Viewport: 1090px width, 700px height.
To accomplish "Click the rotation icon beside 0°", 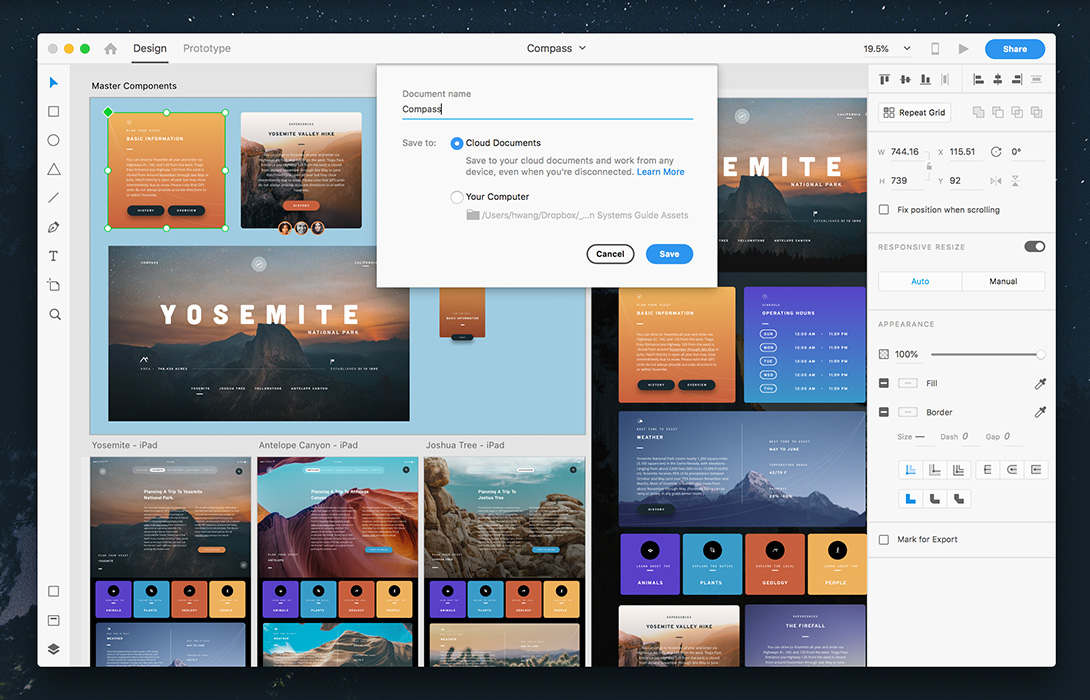I will (995, 152).
